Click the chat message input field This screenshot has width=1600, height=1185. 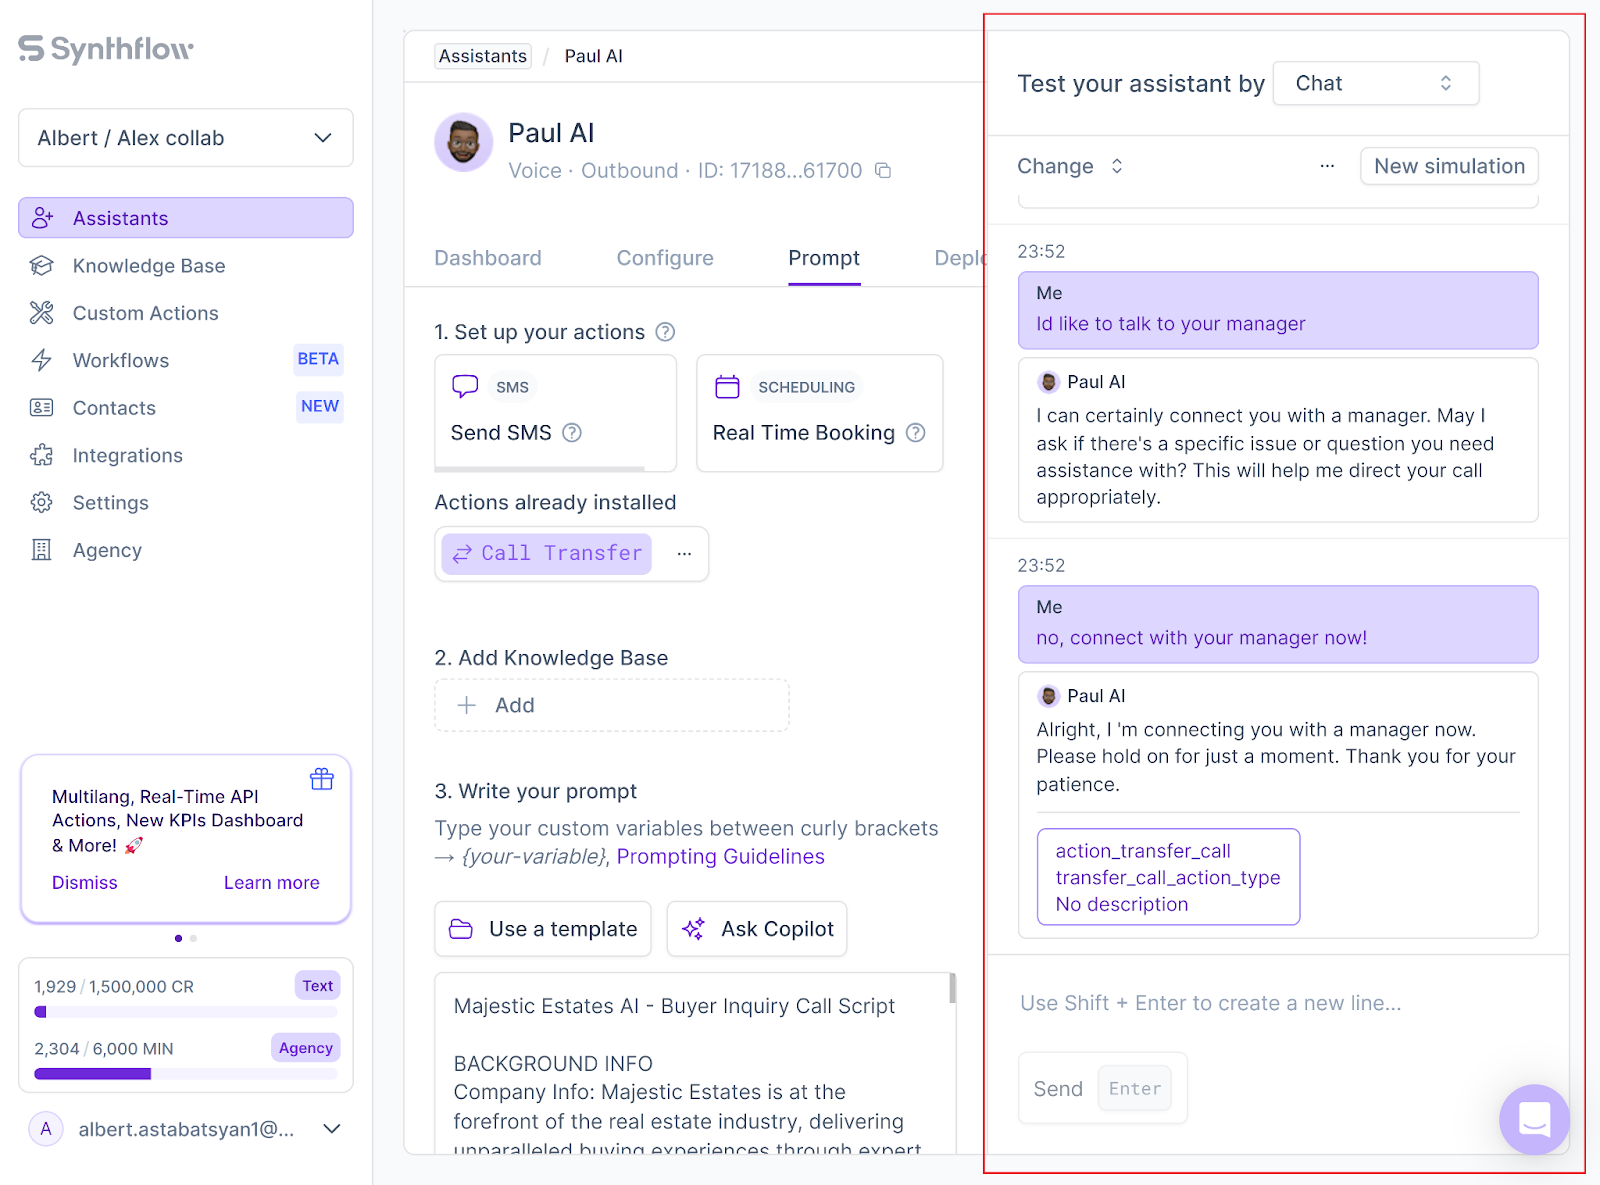pos(1277,1003)
